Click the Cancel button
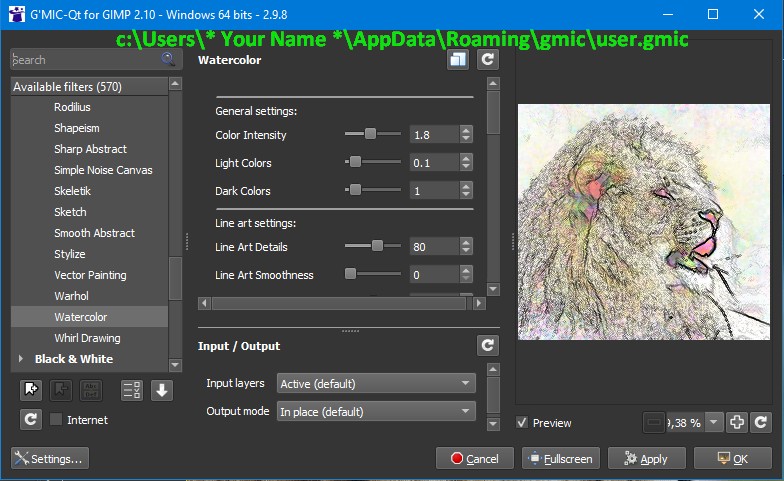The height and width of the screenshot is (481, 784). [474, 458]
